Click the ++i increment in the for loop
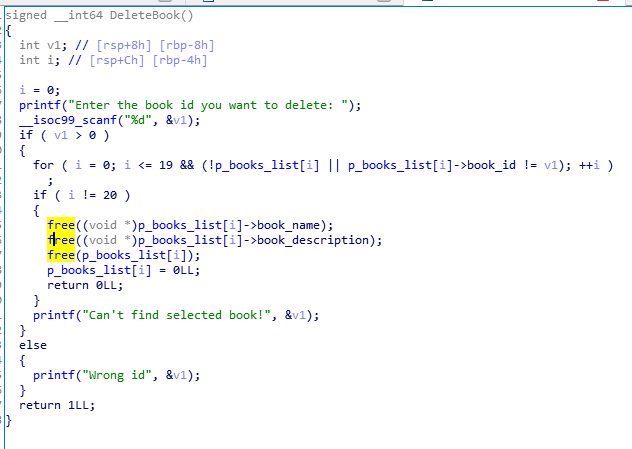The image size is (632, 449). [x=589, y=165]
